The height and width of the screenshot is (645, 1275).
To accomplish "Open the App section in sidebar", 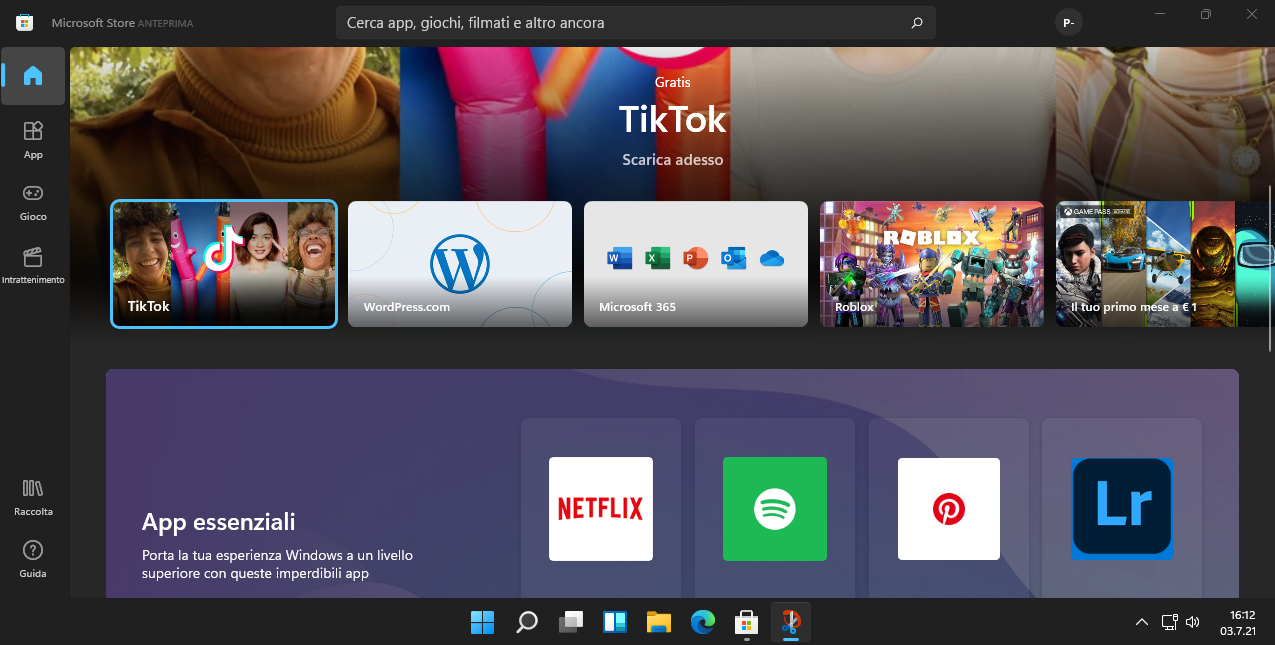I will [33, 139].
